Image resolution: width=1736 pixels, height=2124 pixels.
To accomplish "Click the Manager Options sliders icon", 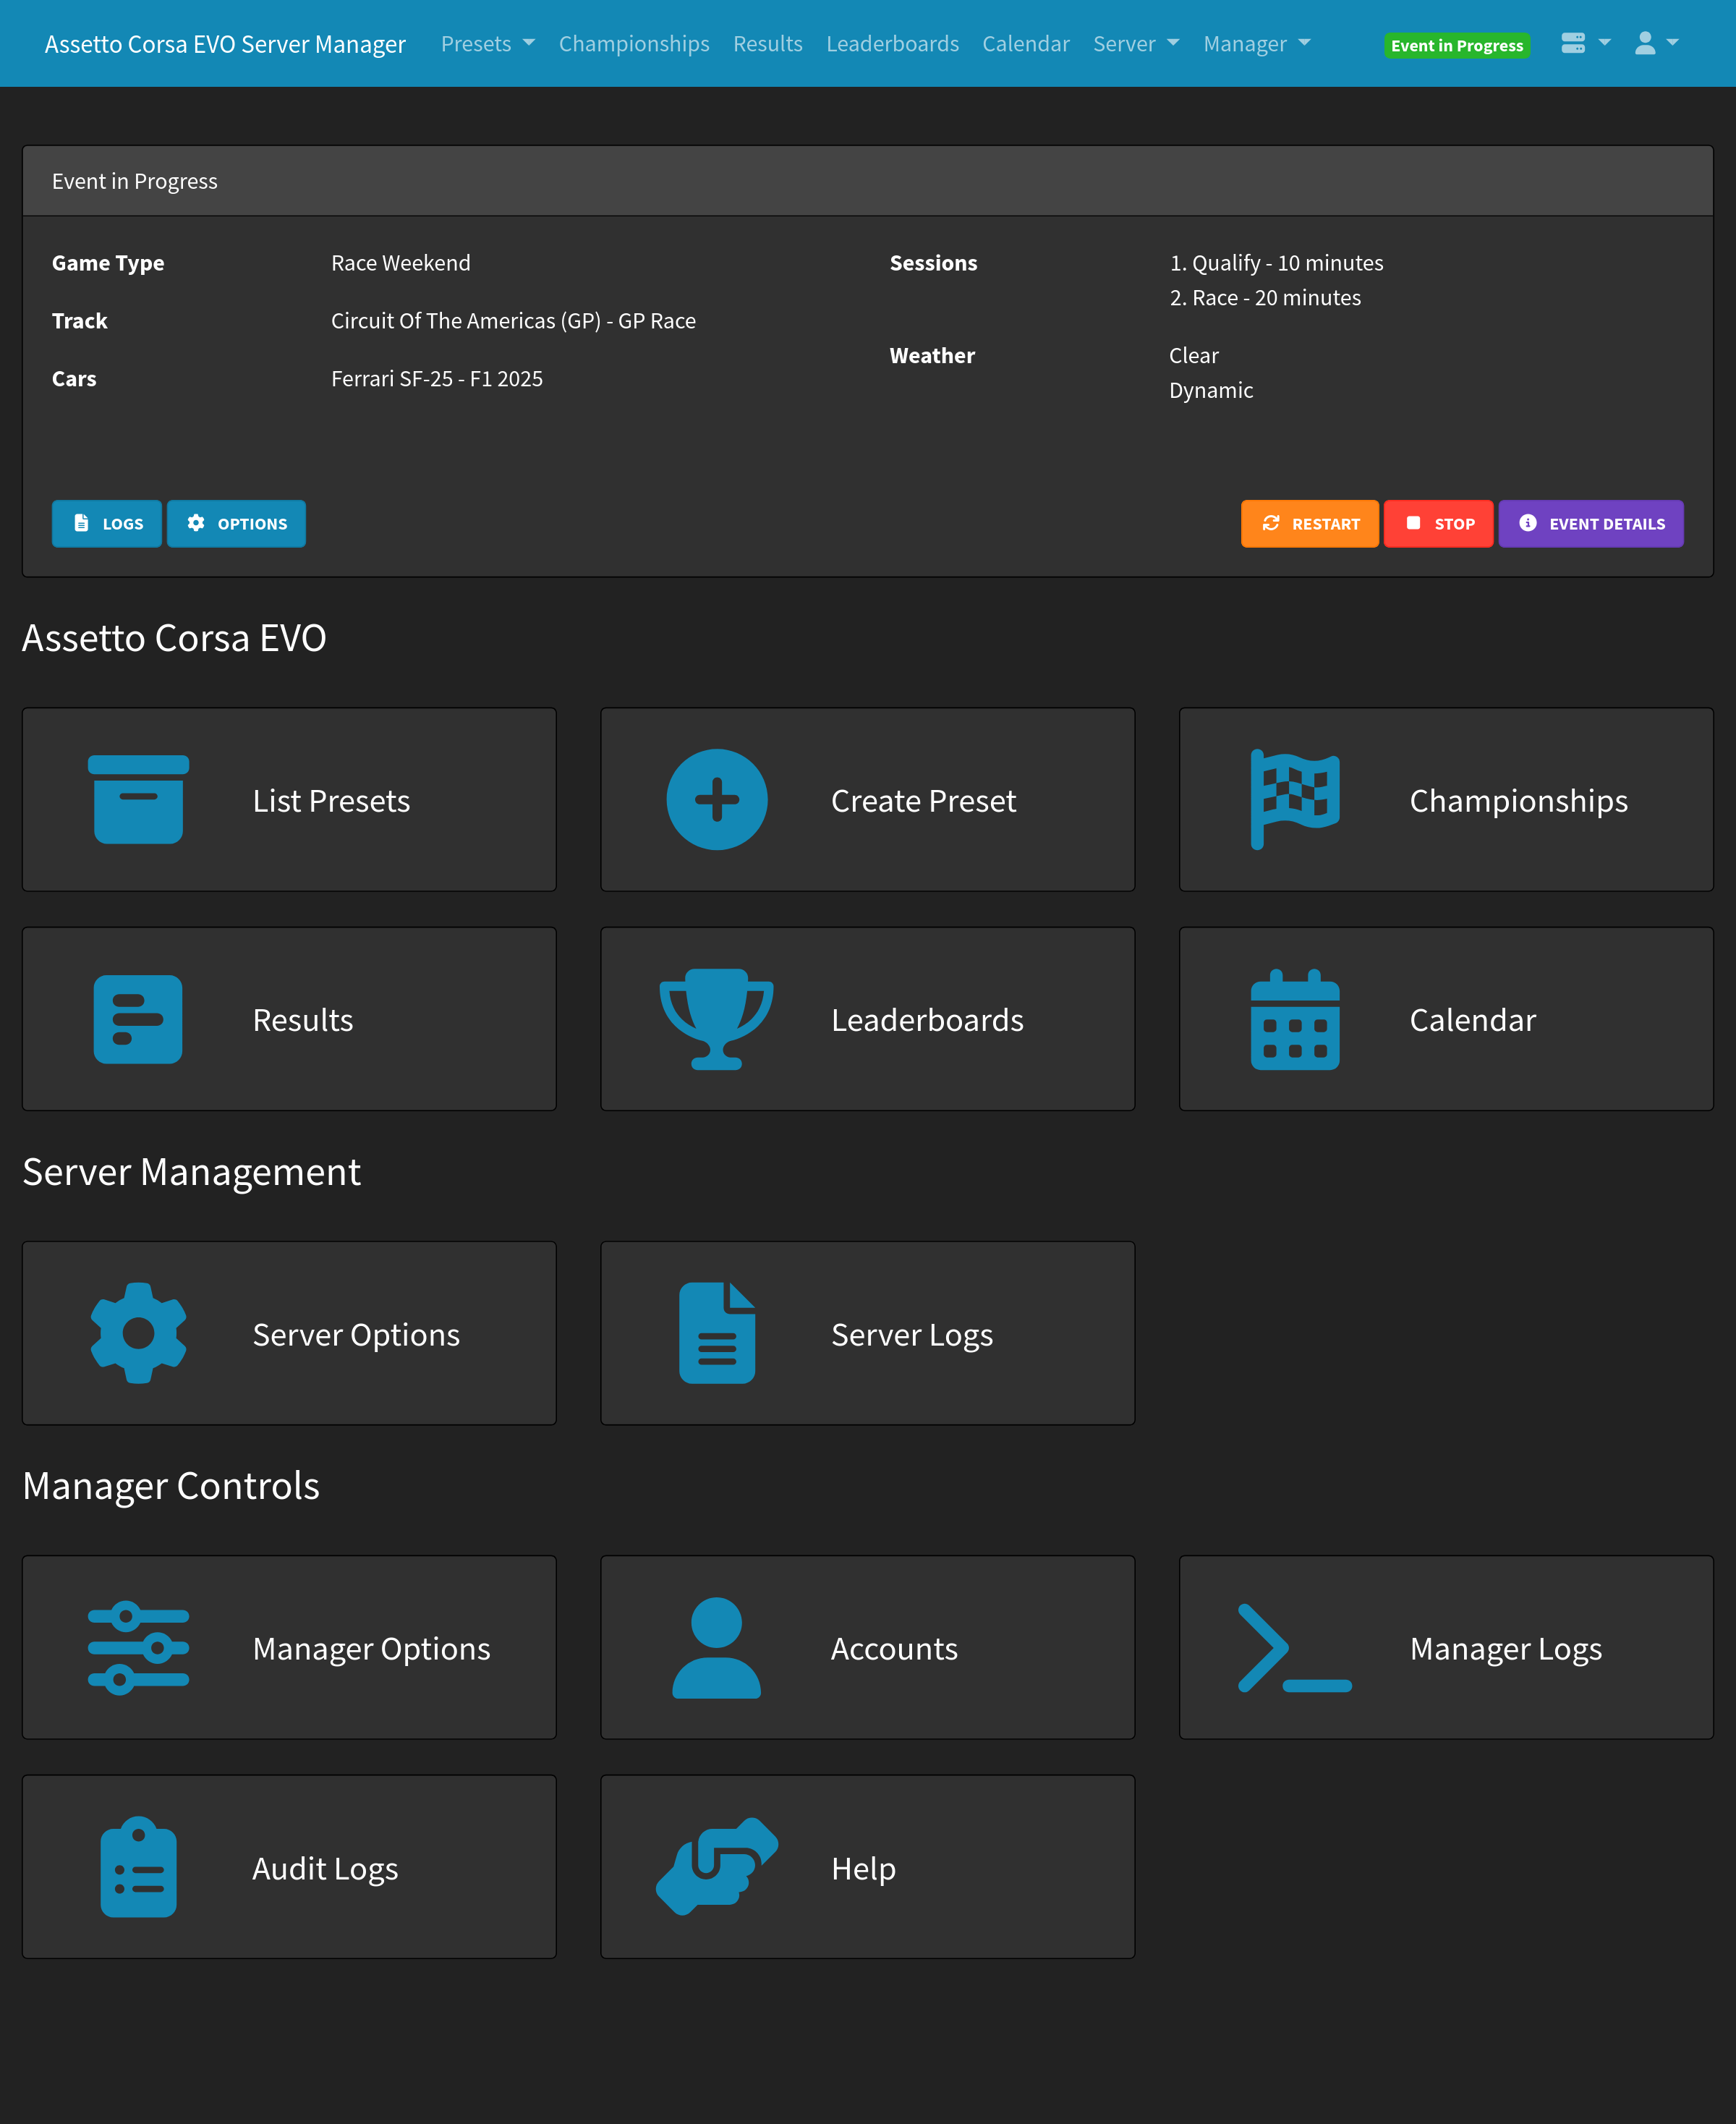I will point(138,1647).
